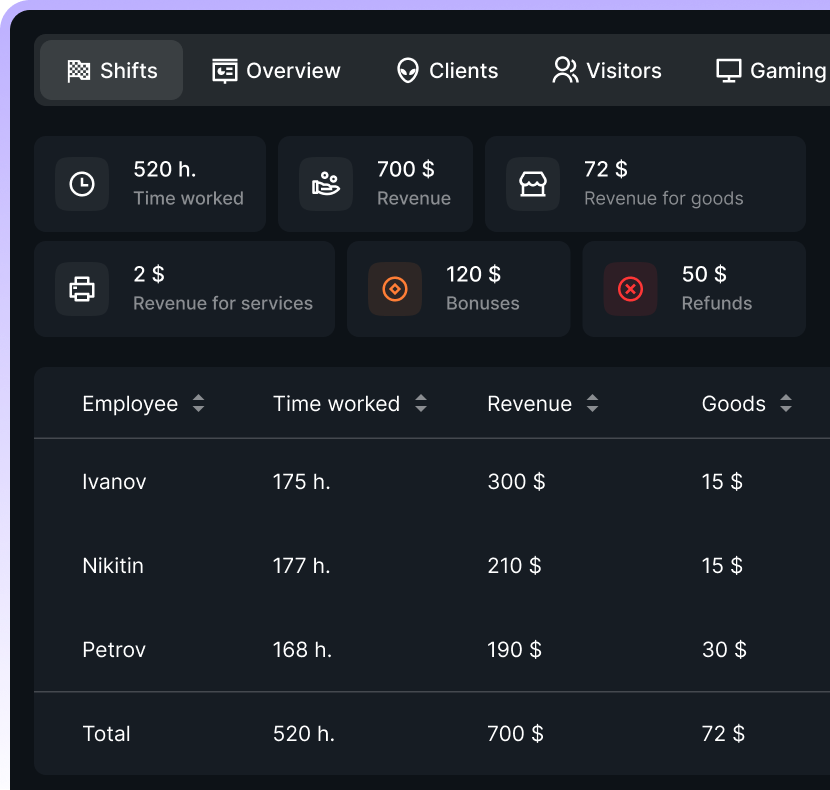The width and height of the screenshot is (830, 790).
Task: Click the 120 $ Bonuses card value
Action: click(473, 274)
